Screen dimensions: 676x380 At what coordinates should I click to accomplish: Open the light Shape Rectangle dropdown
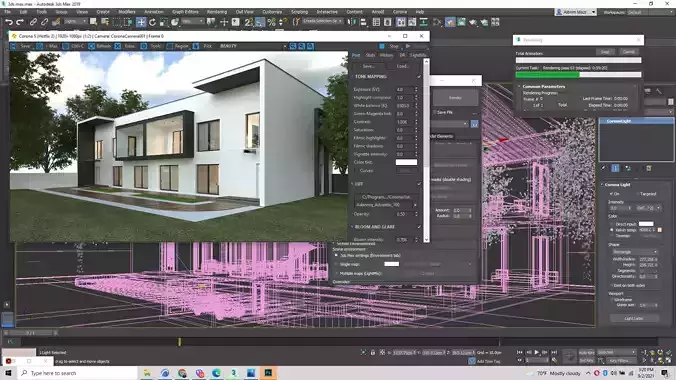point(635,251)
